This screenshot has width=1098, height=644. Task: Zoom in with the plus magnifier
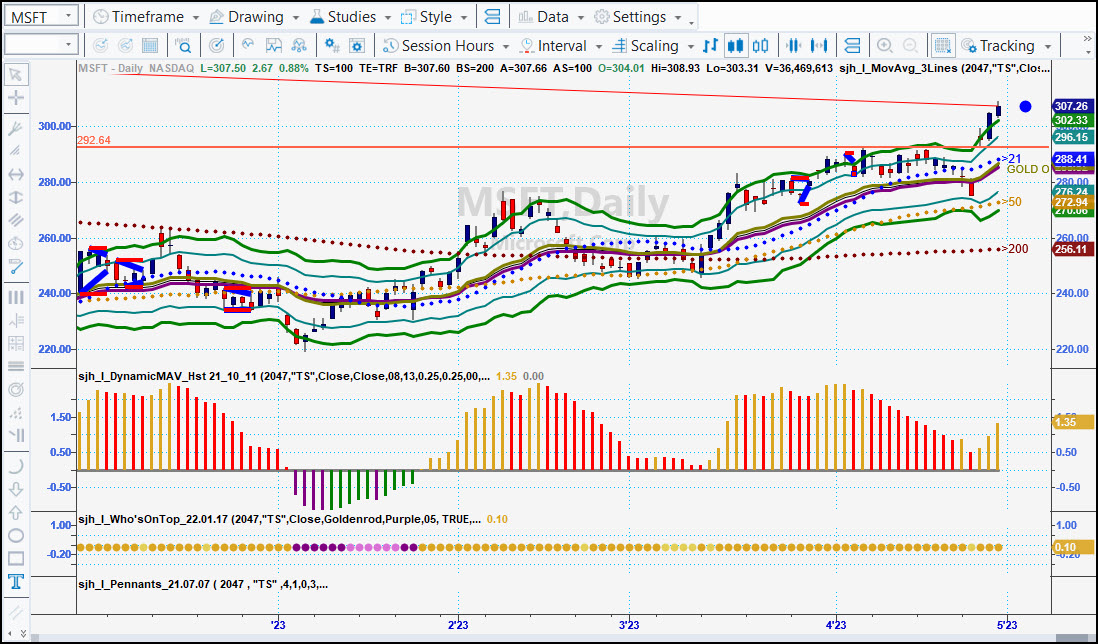pos(885,46)
